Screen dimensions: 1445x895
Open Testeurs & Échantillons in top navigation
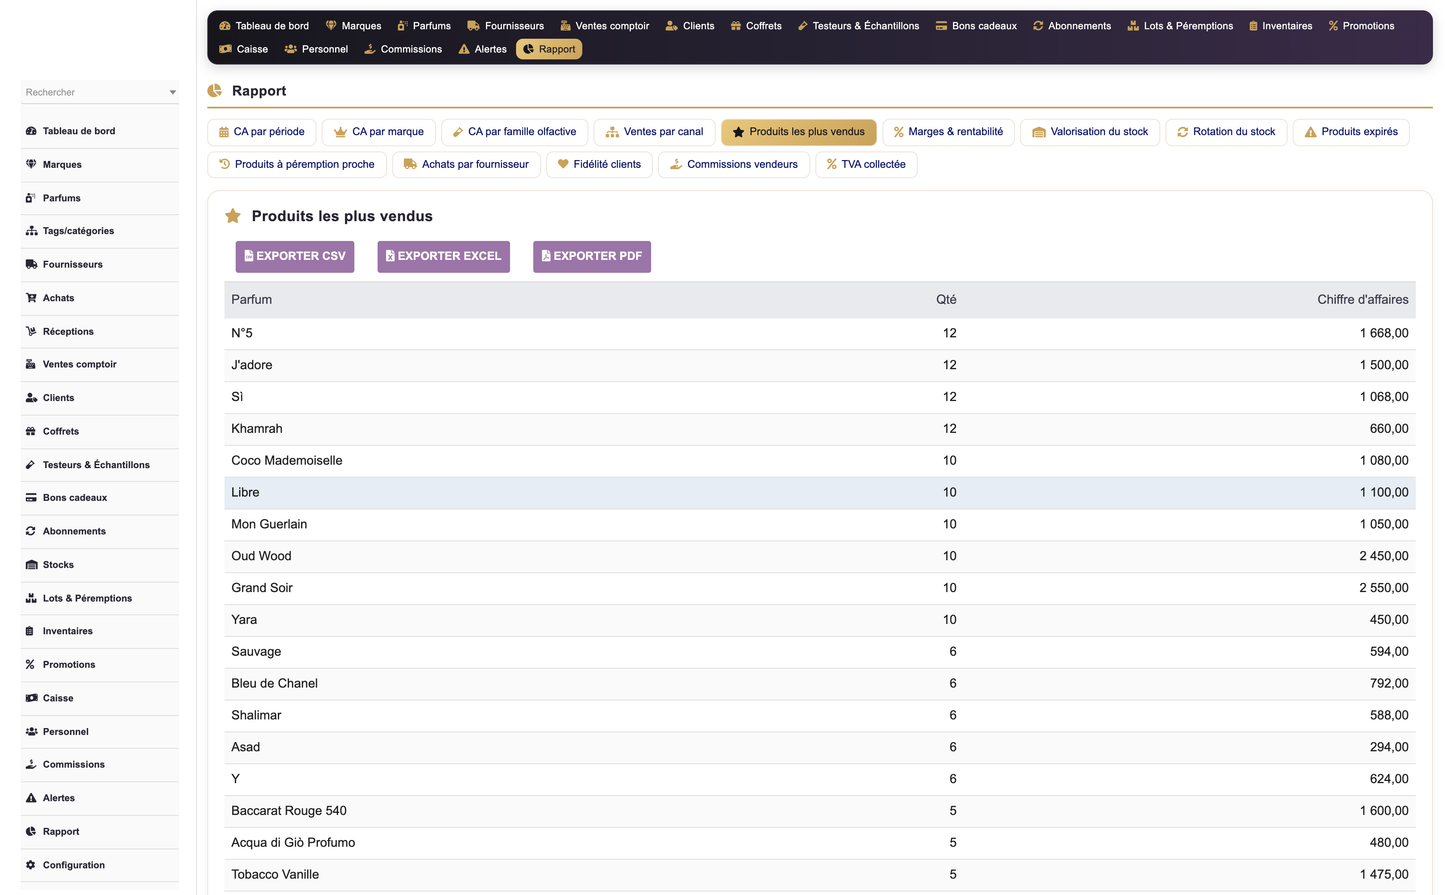[x=858, y=26]
